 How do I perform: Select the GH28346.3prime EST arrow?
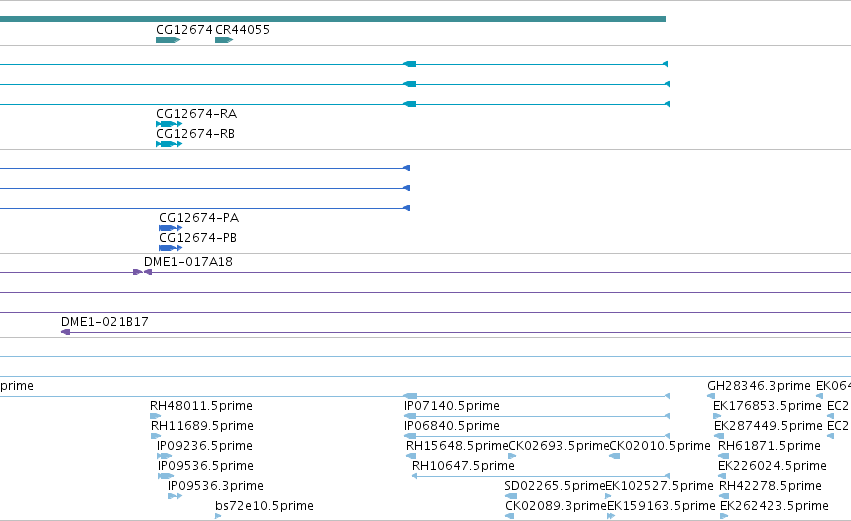711,396
